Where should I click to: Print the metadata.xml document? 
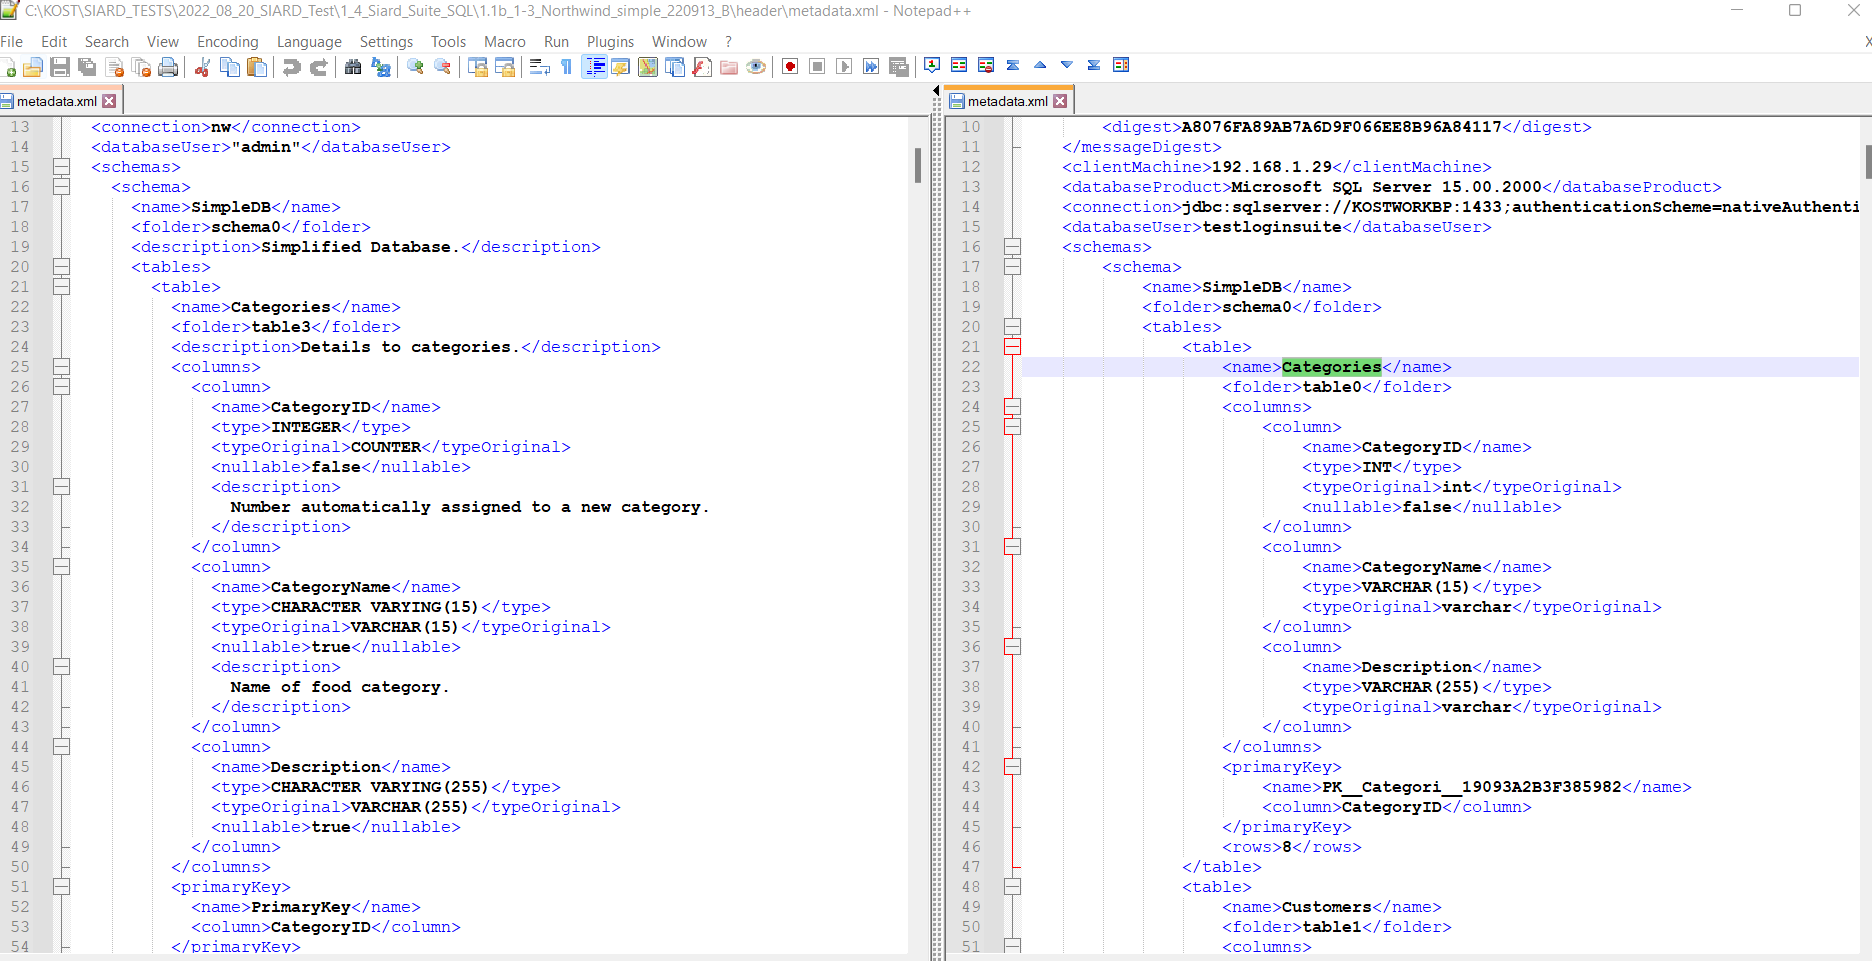point(168,66)
